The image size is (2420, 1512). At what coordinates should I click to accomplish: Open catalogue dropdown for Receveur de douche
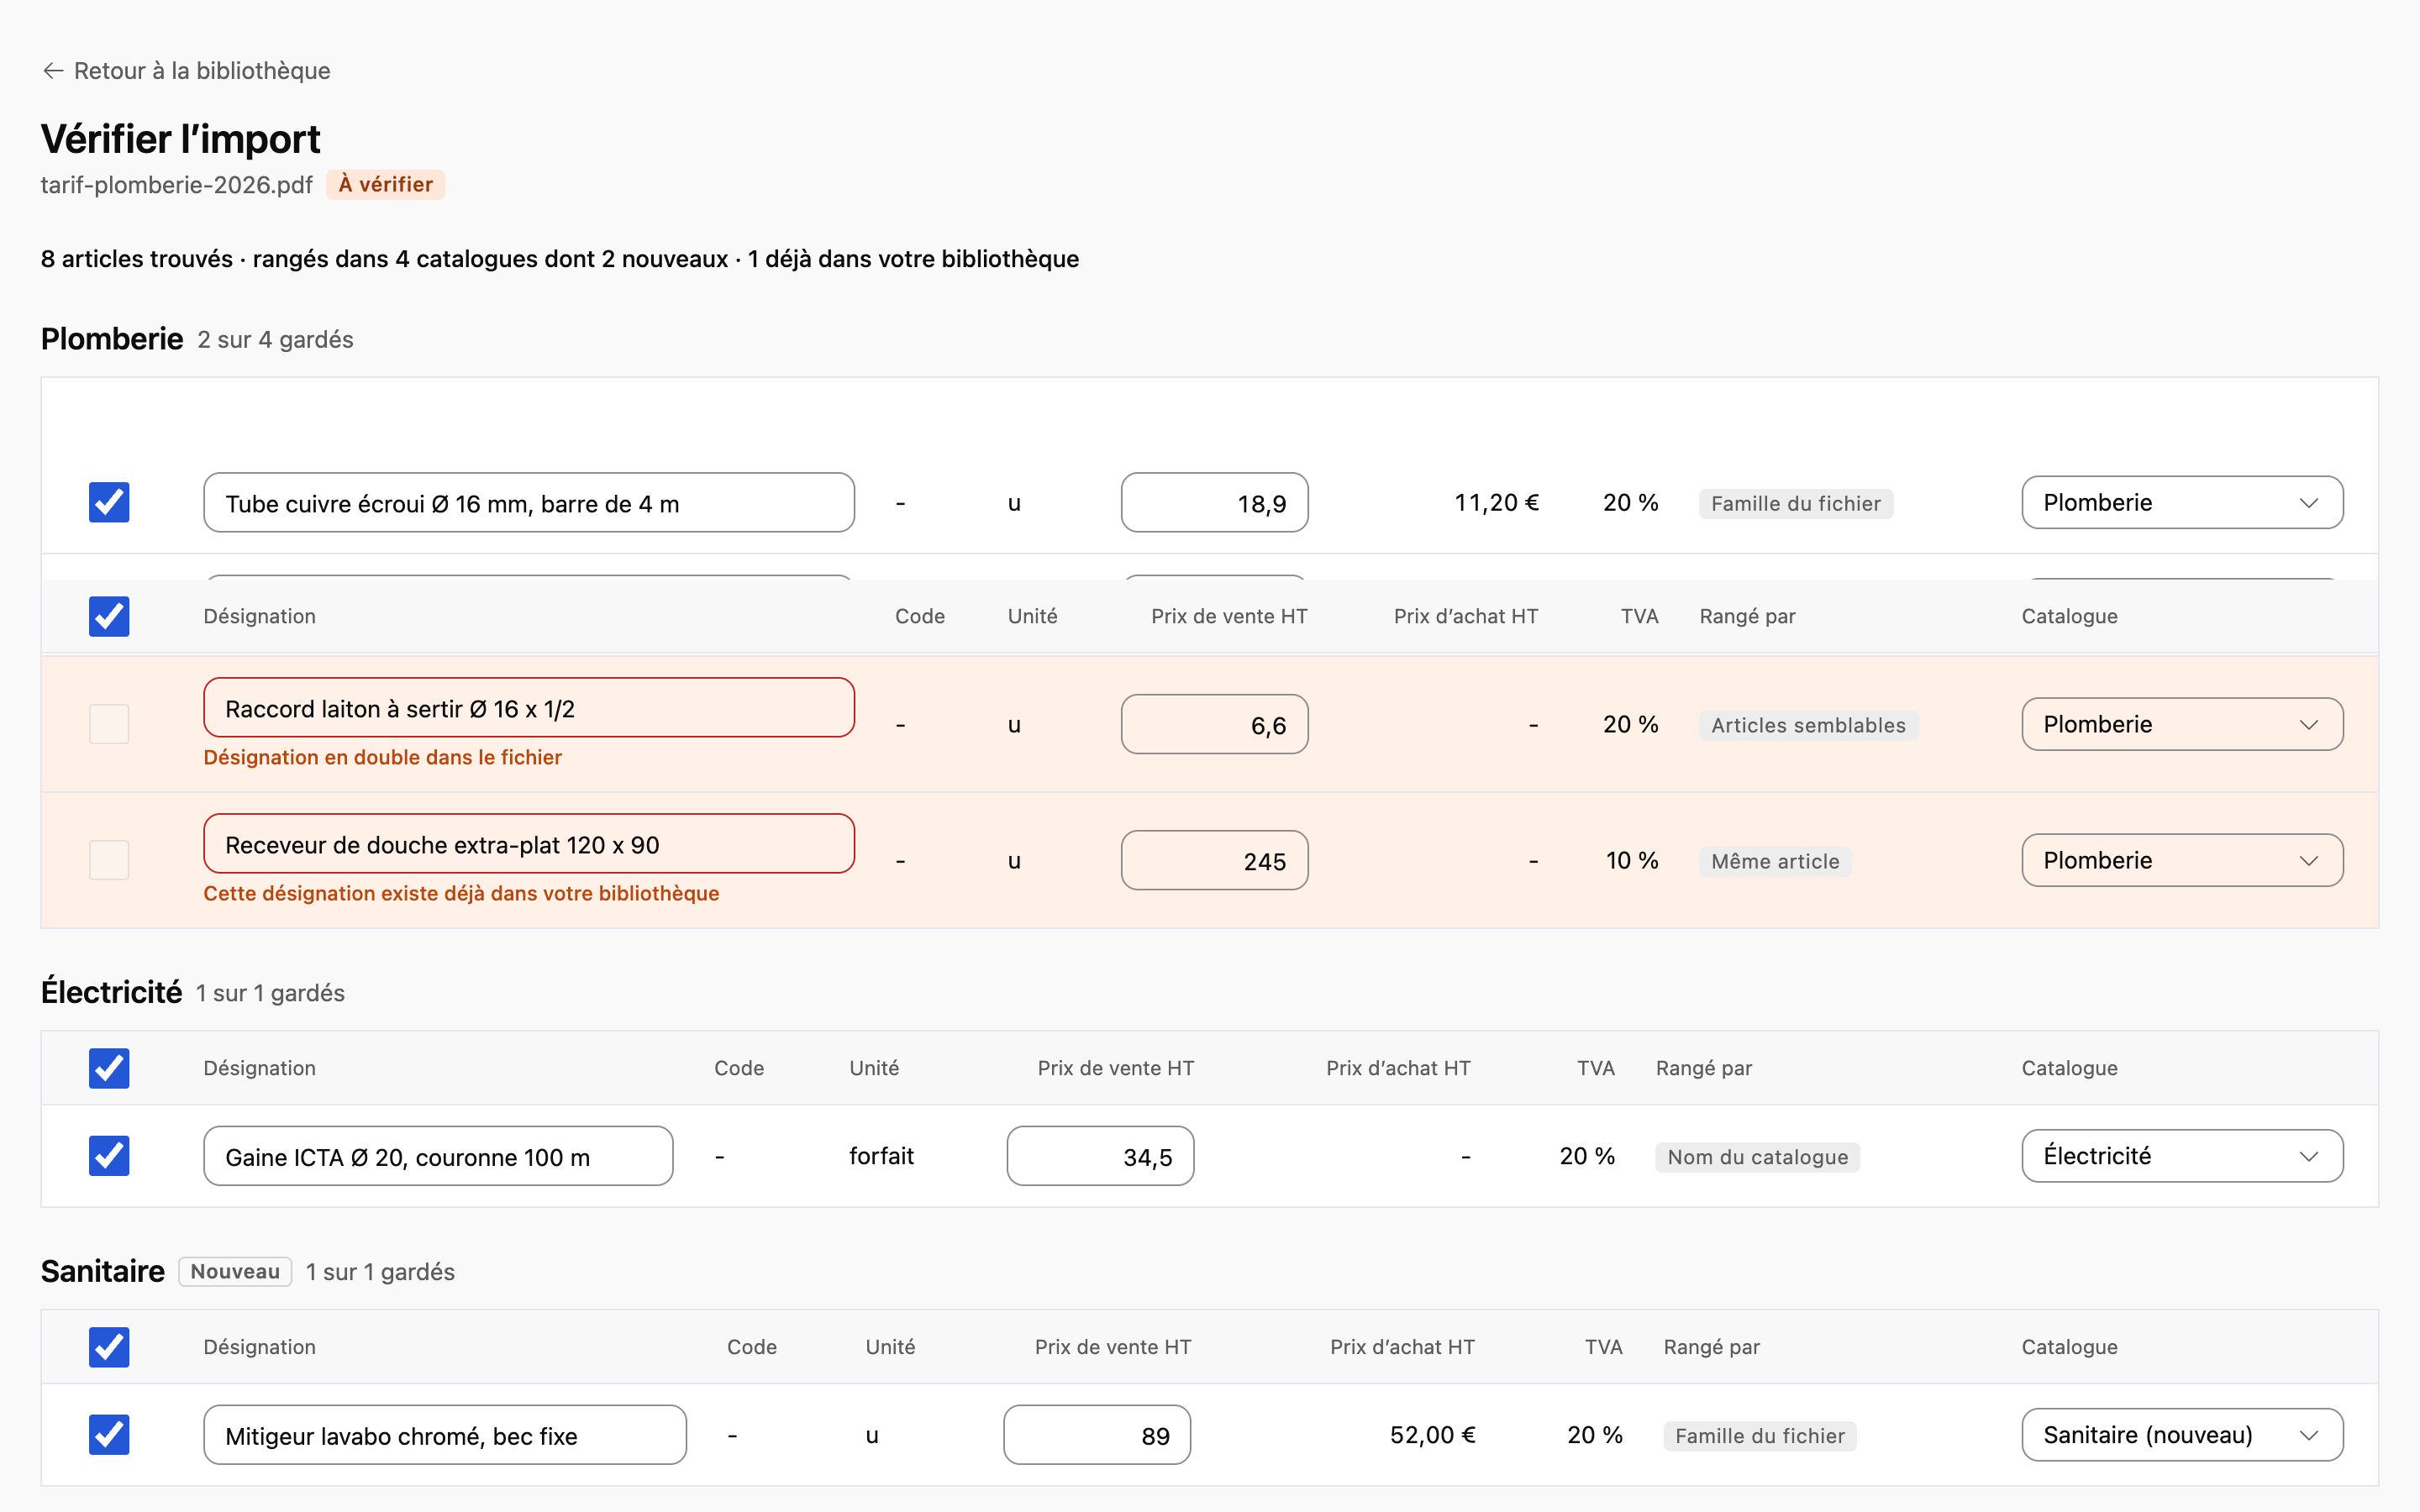(2182, 860)
